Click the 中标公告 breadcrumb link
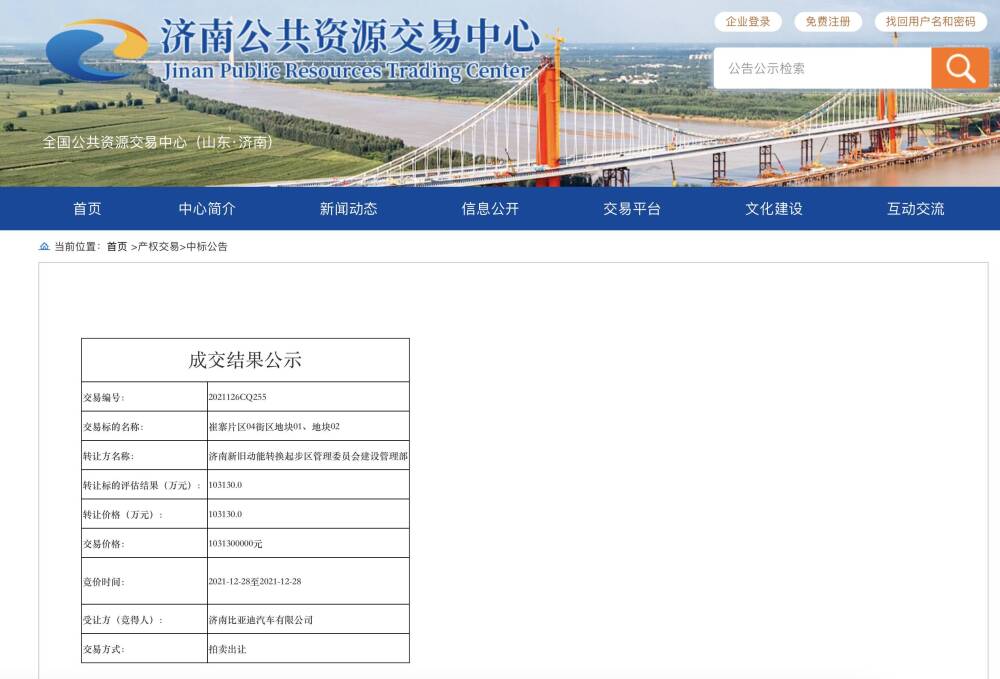Viewport: 1000px width, 679px height. pyautogui.click(x=207, y=247)
